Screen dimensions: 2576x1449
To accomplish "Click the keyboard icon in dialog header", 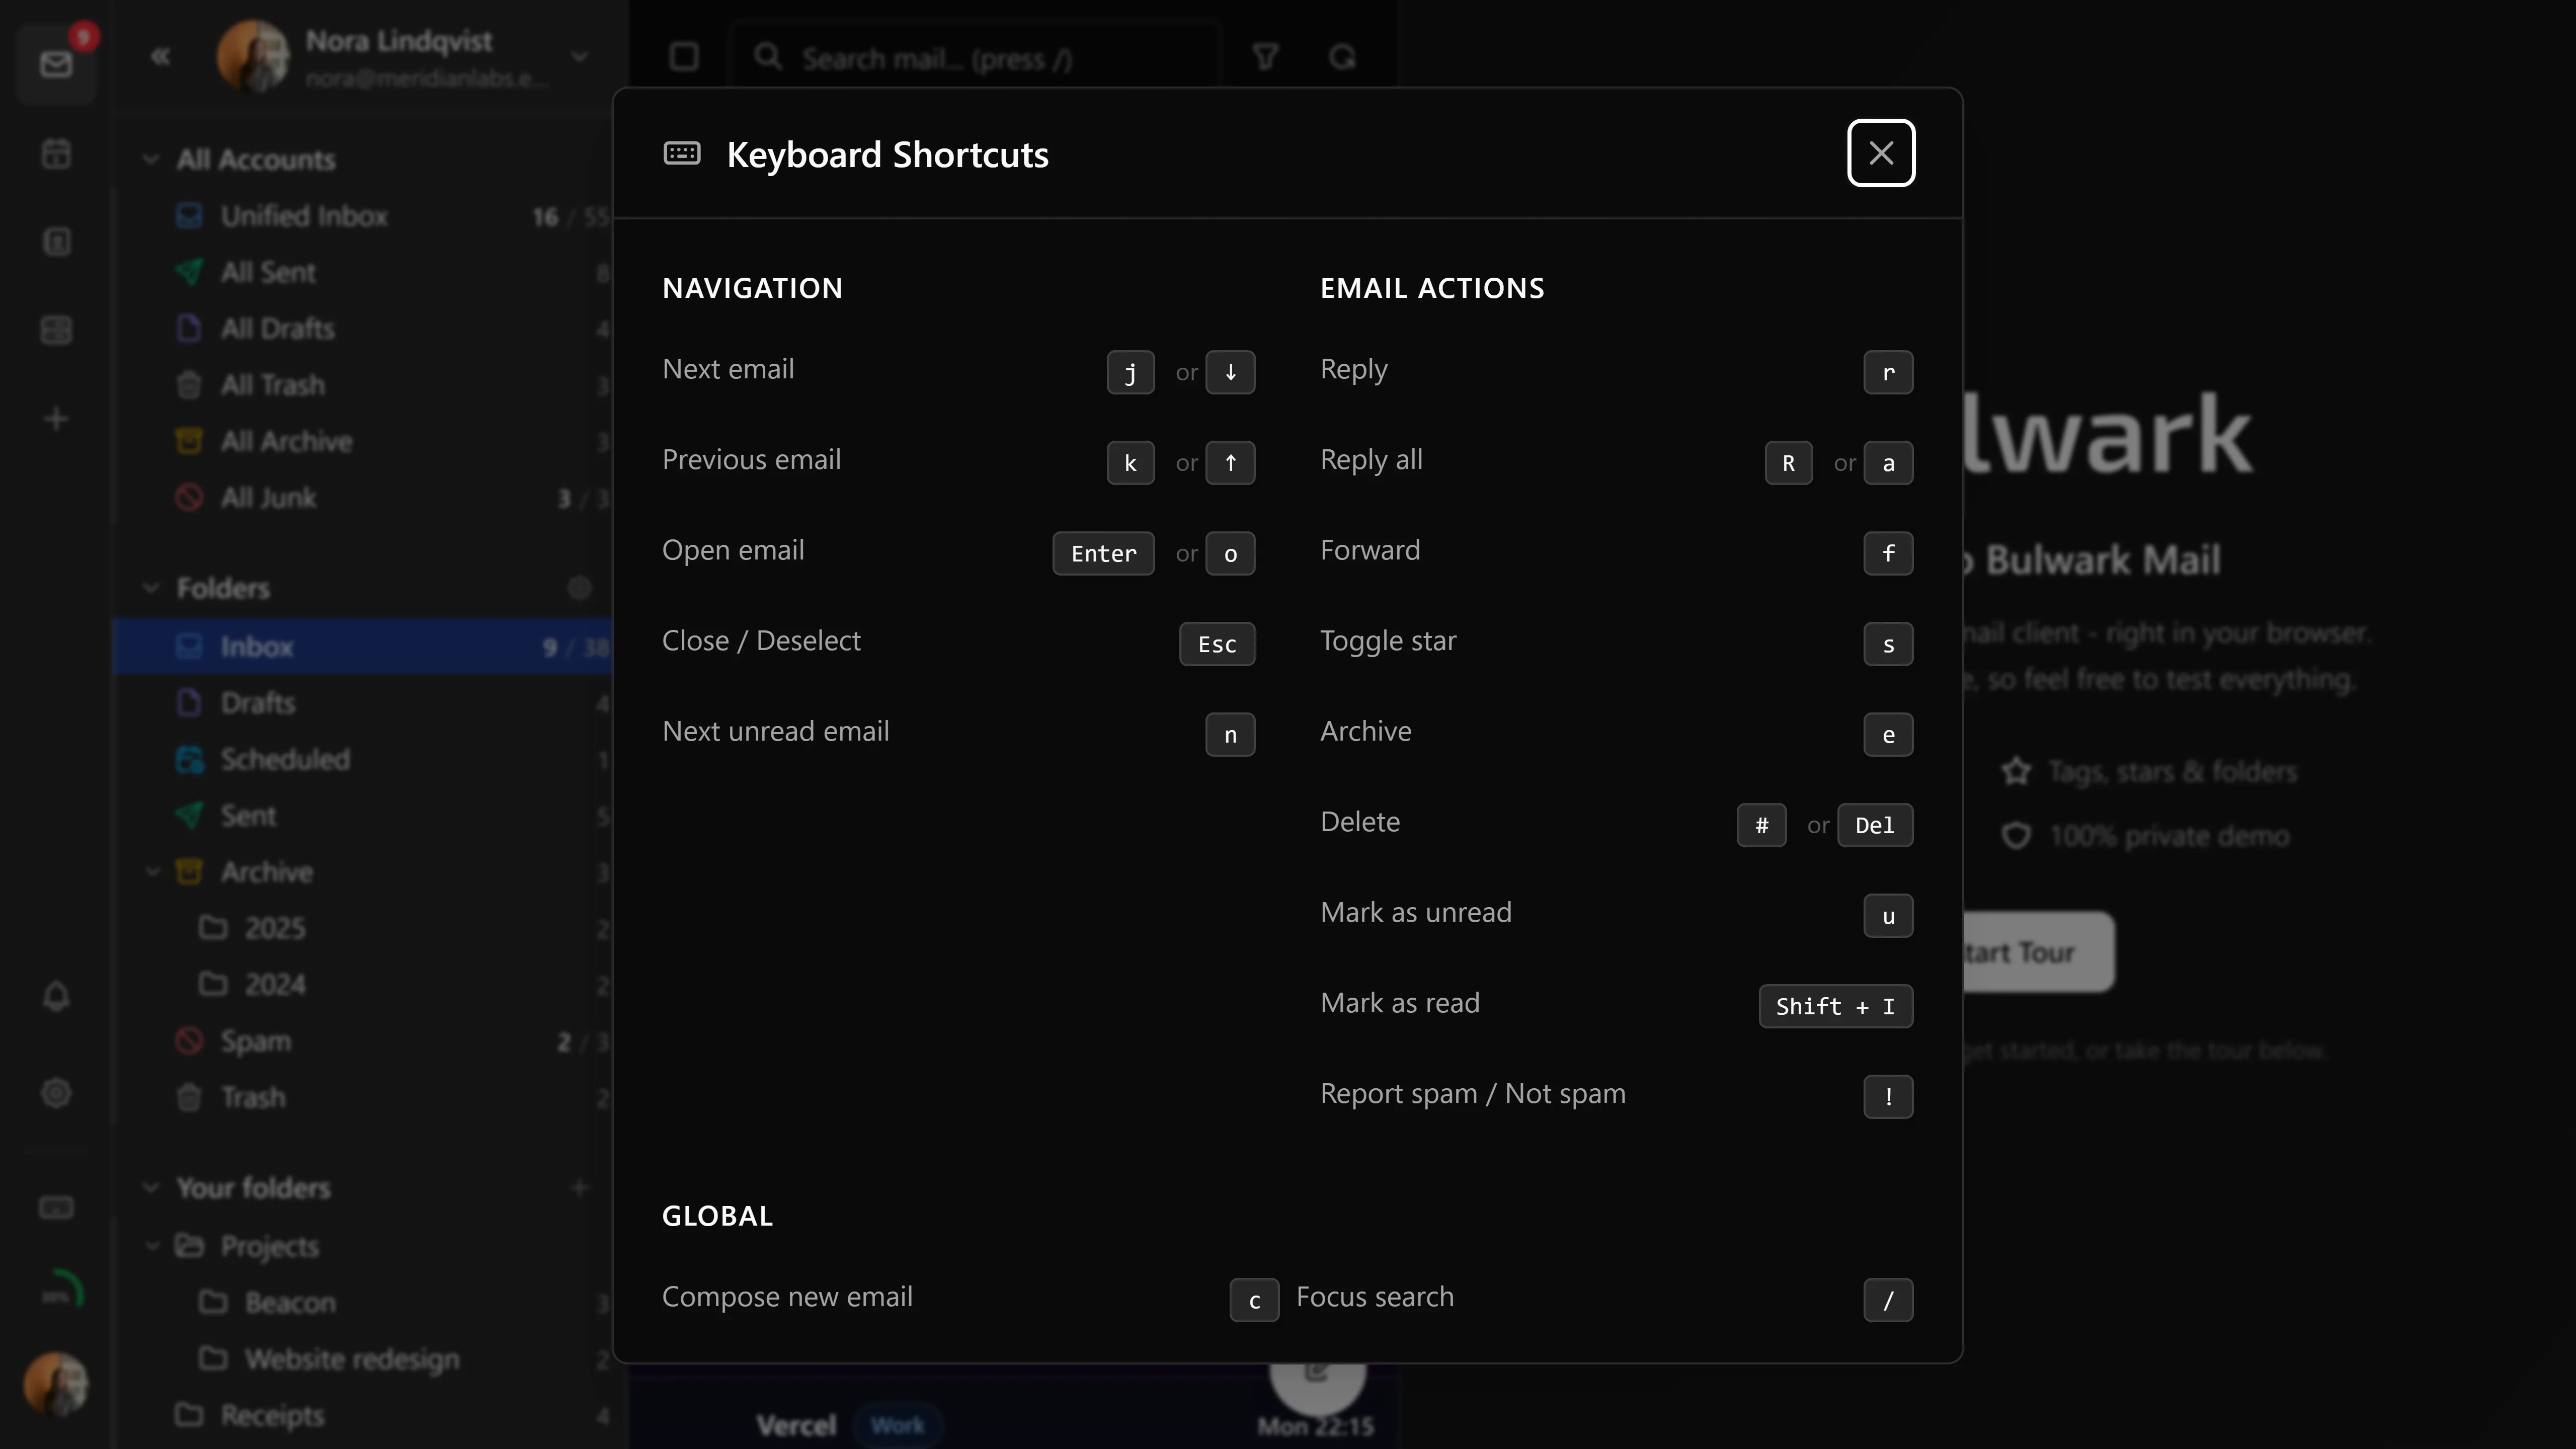I will point(682,153).
